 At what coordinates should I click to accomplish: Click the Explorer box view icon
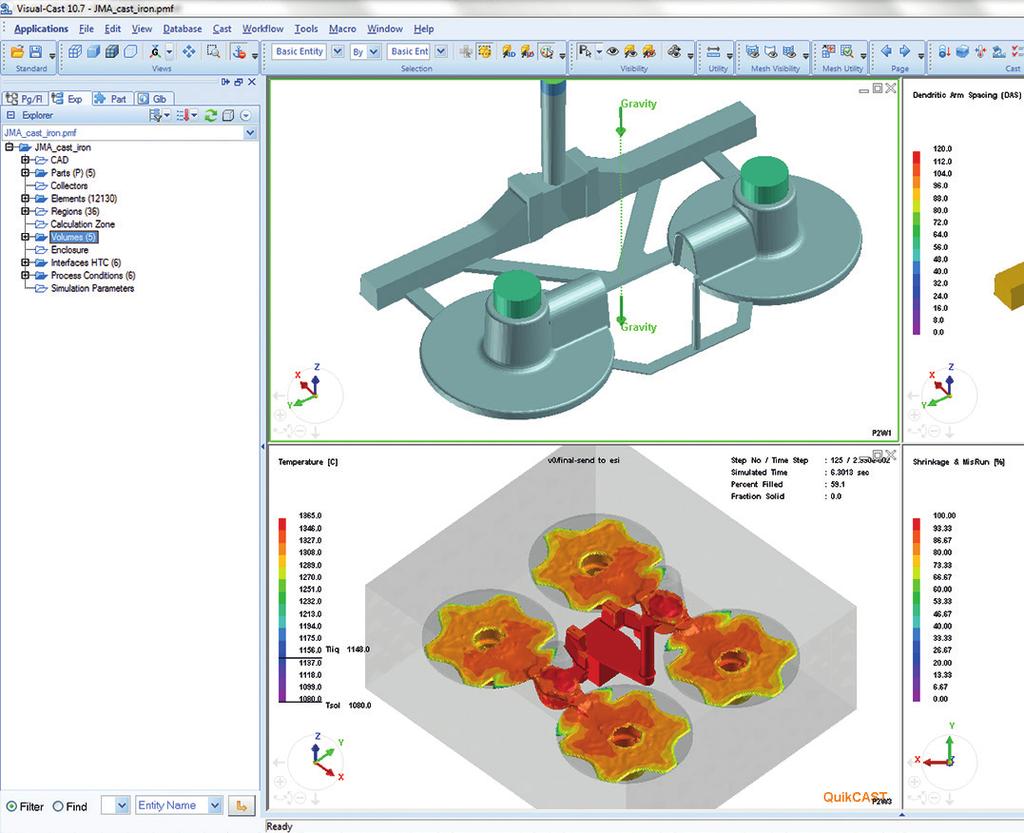[228, 116]
